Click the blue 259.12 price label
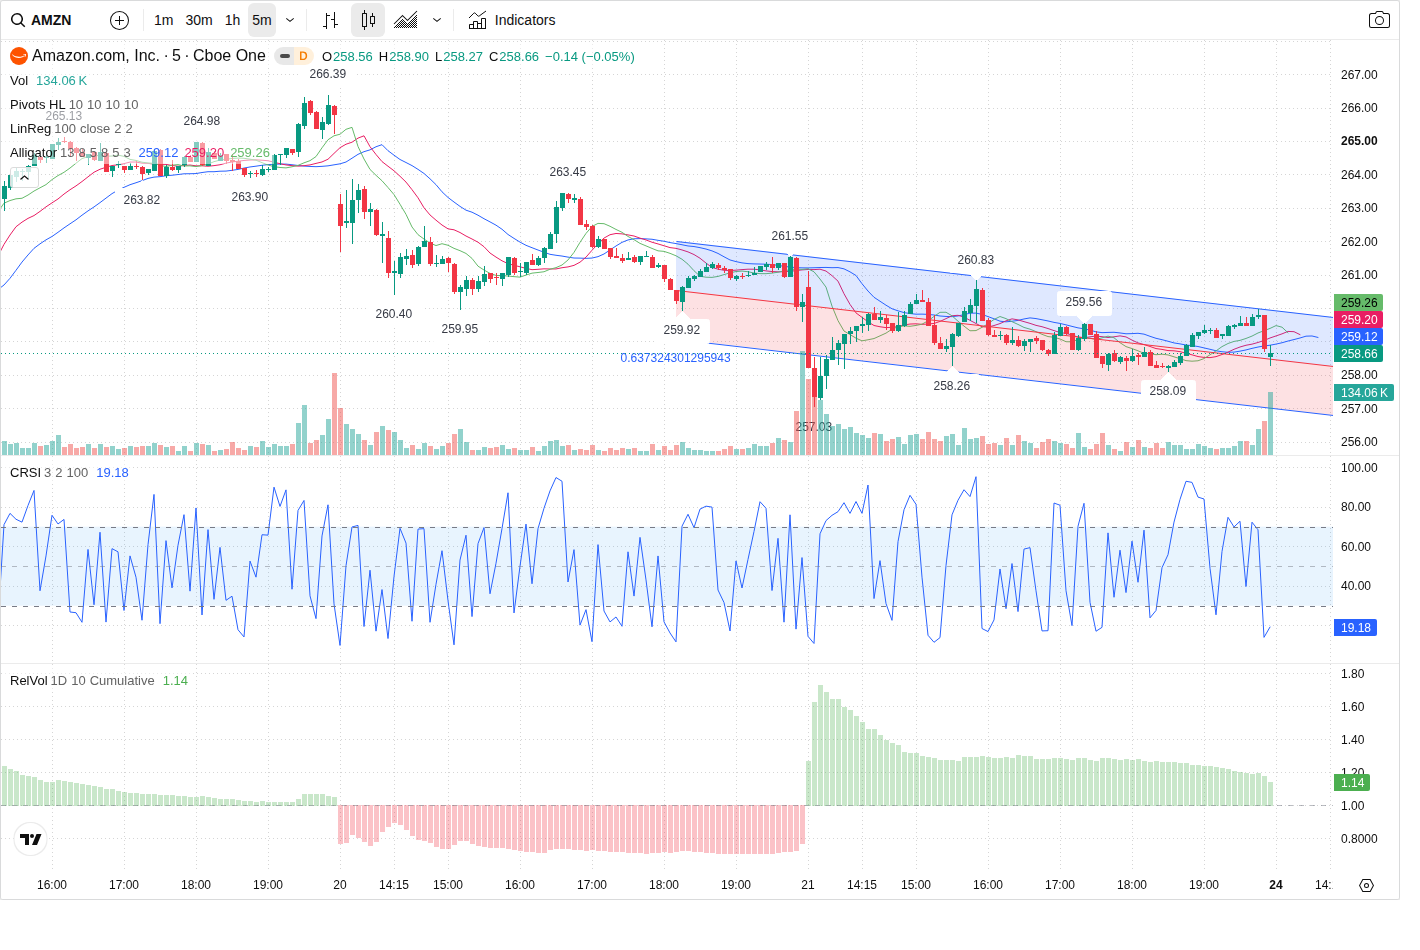This screenshot has height=950, width=1420. tap(1359, 337)
